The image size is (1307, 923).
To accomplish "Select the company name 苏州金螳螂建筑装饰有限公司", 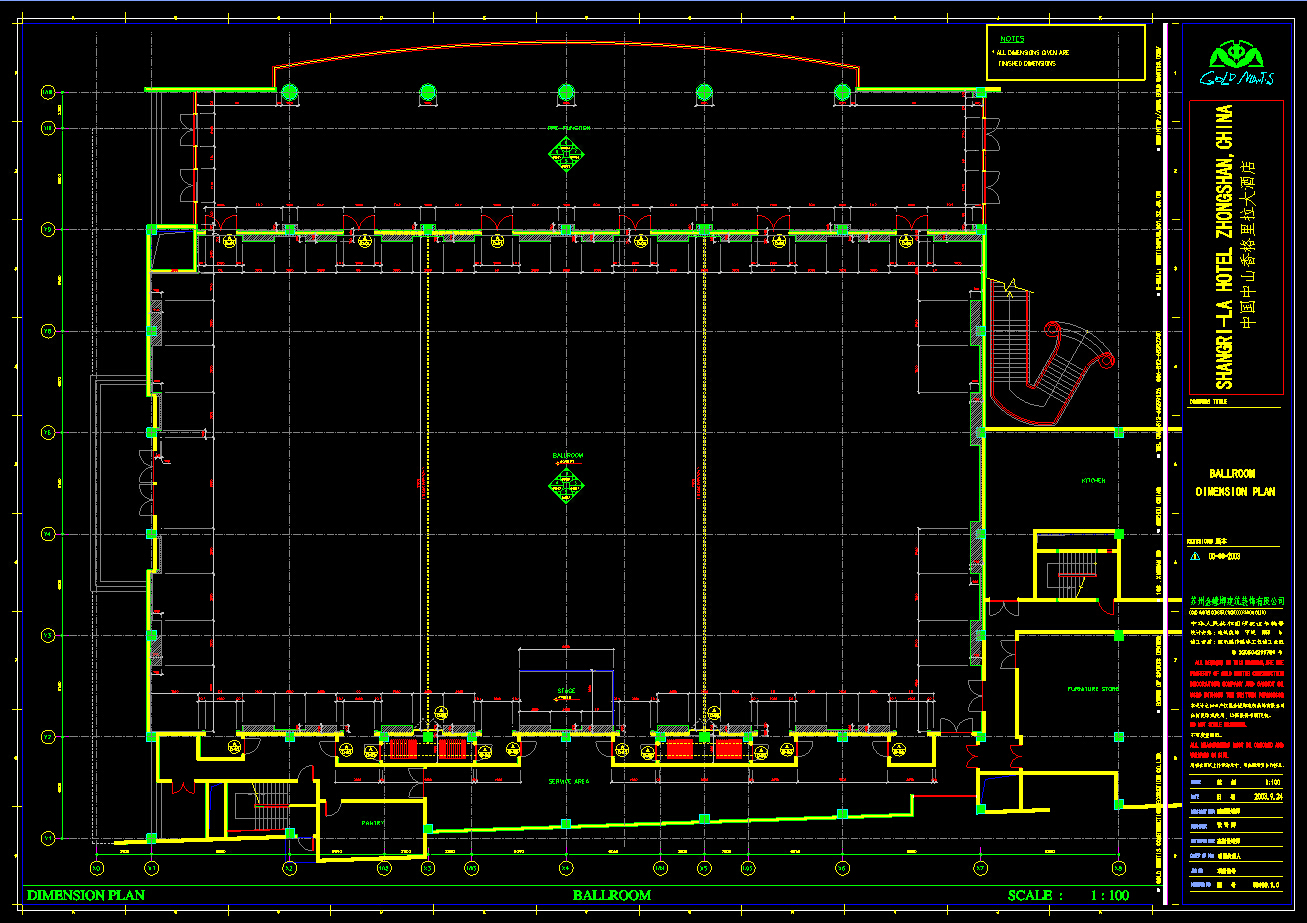I will coord(1236,601).
